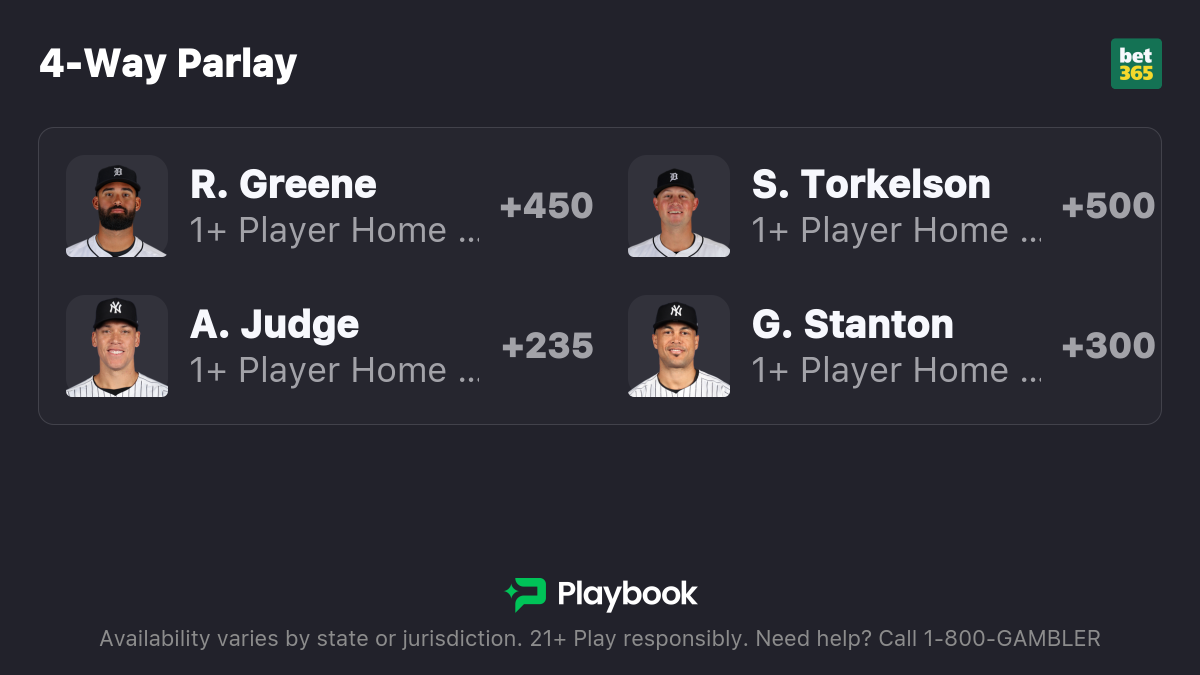Click the 4-Way Parlay heading
The image size is (1200, 675).
tap(168, 64)
